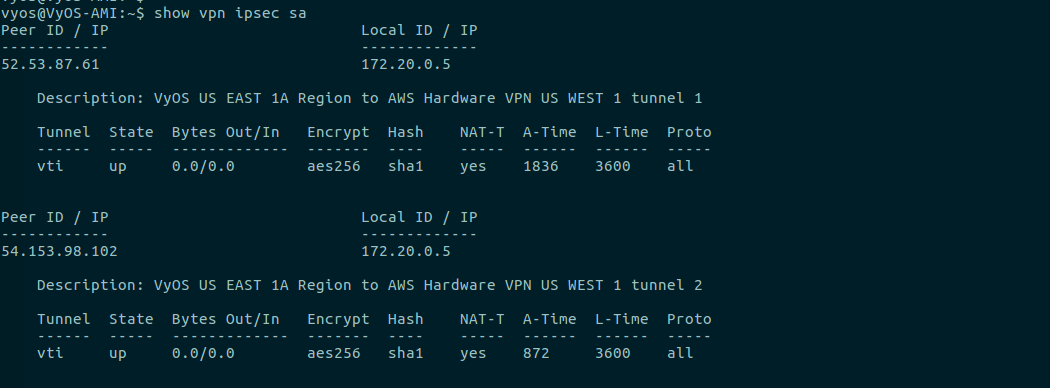The height and width of the screenshot is (388, 1050).
Task: Click the tunnel 1 description line
Action: click(370, 99)
